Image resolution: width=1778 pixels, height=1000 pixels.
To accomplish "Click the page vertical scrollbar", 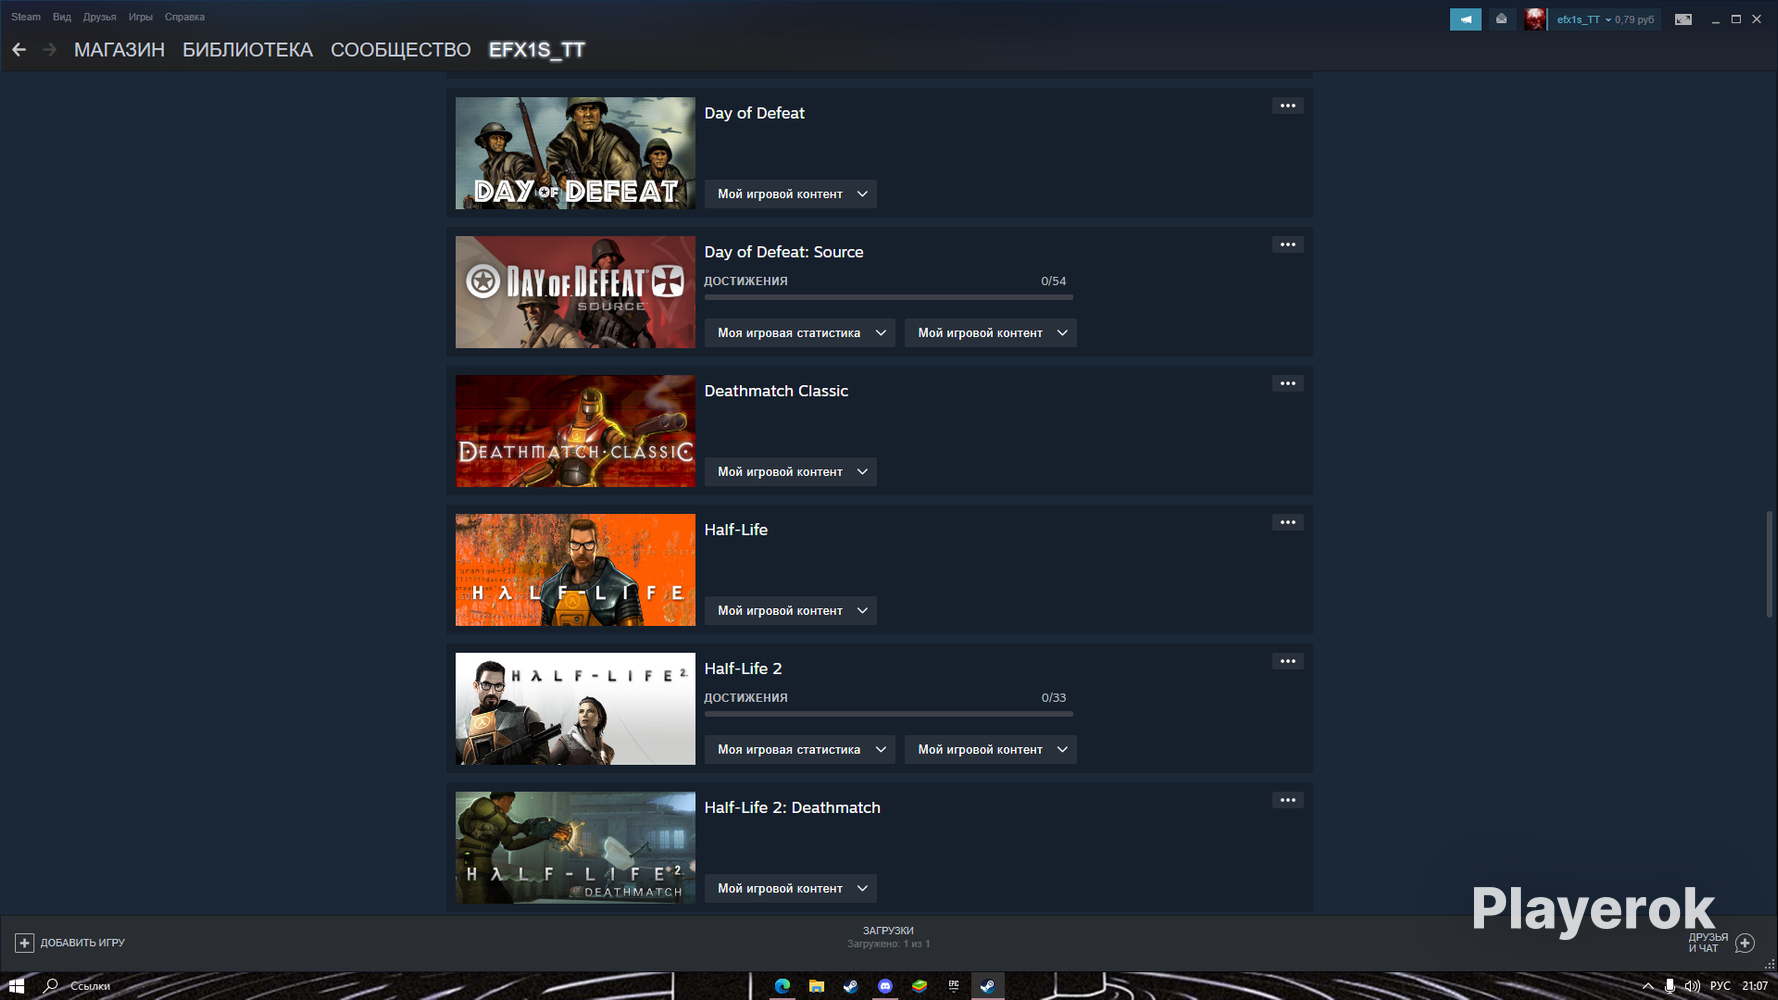I will point(1768,565).
